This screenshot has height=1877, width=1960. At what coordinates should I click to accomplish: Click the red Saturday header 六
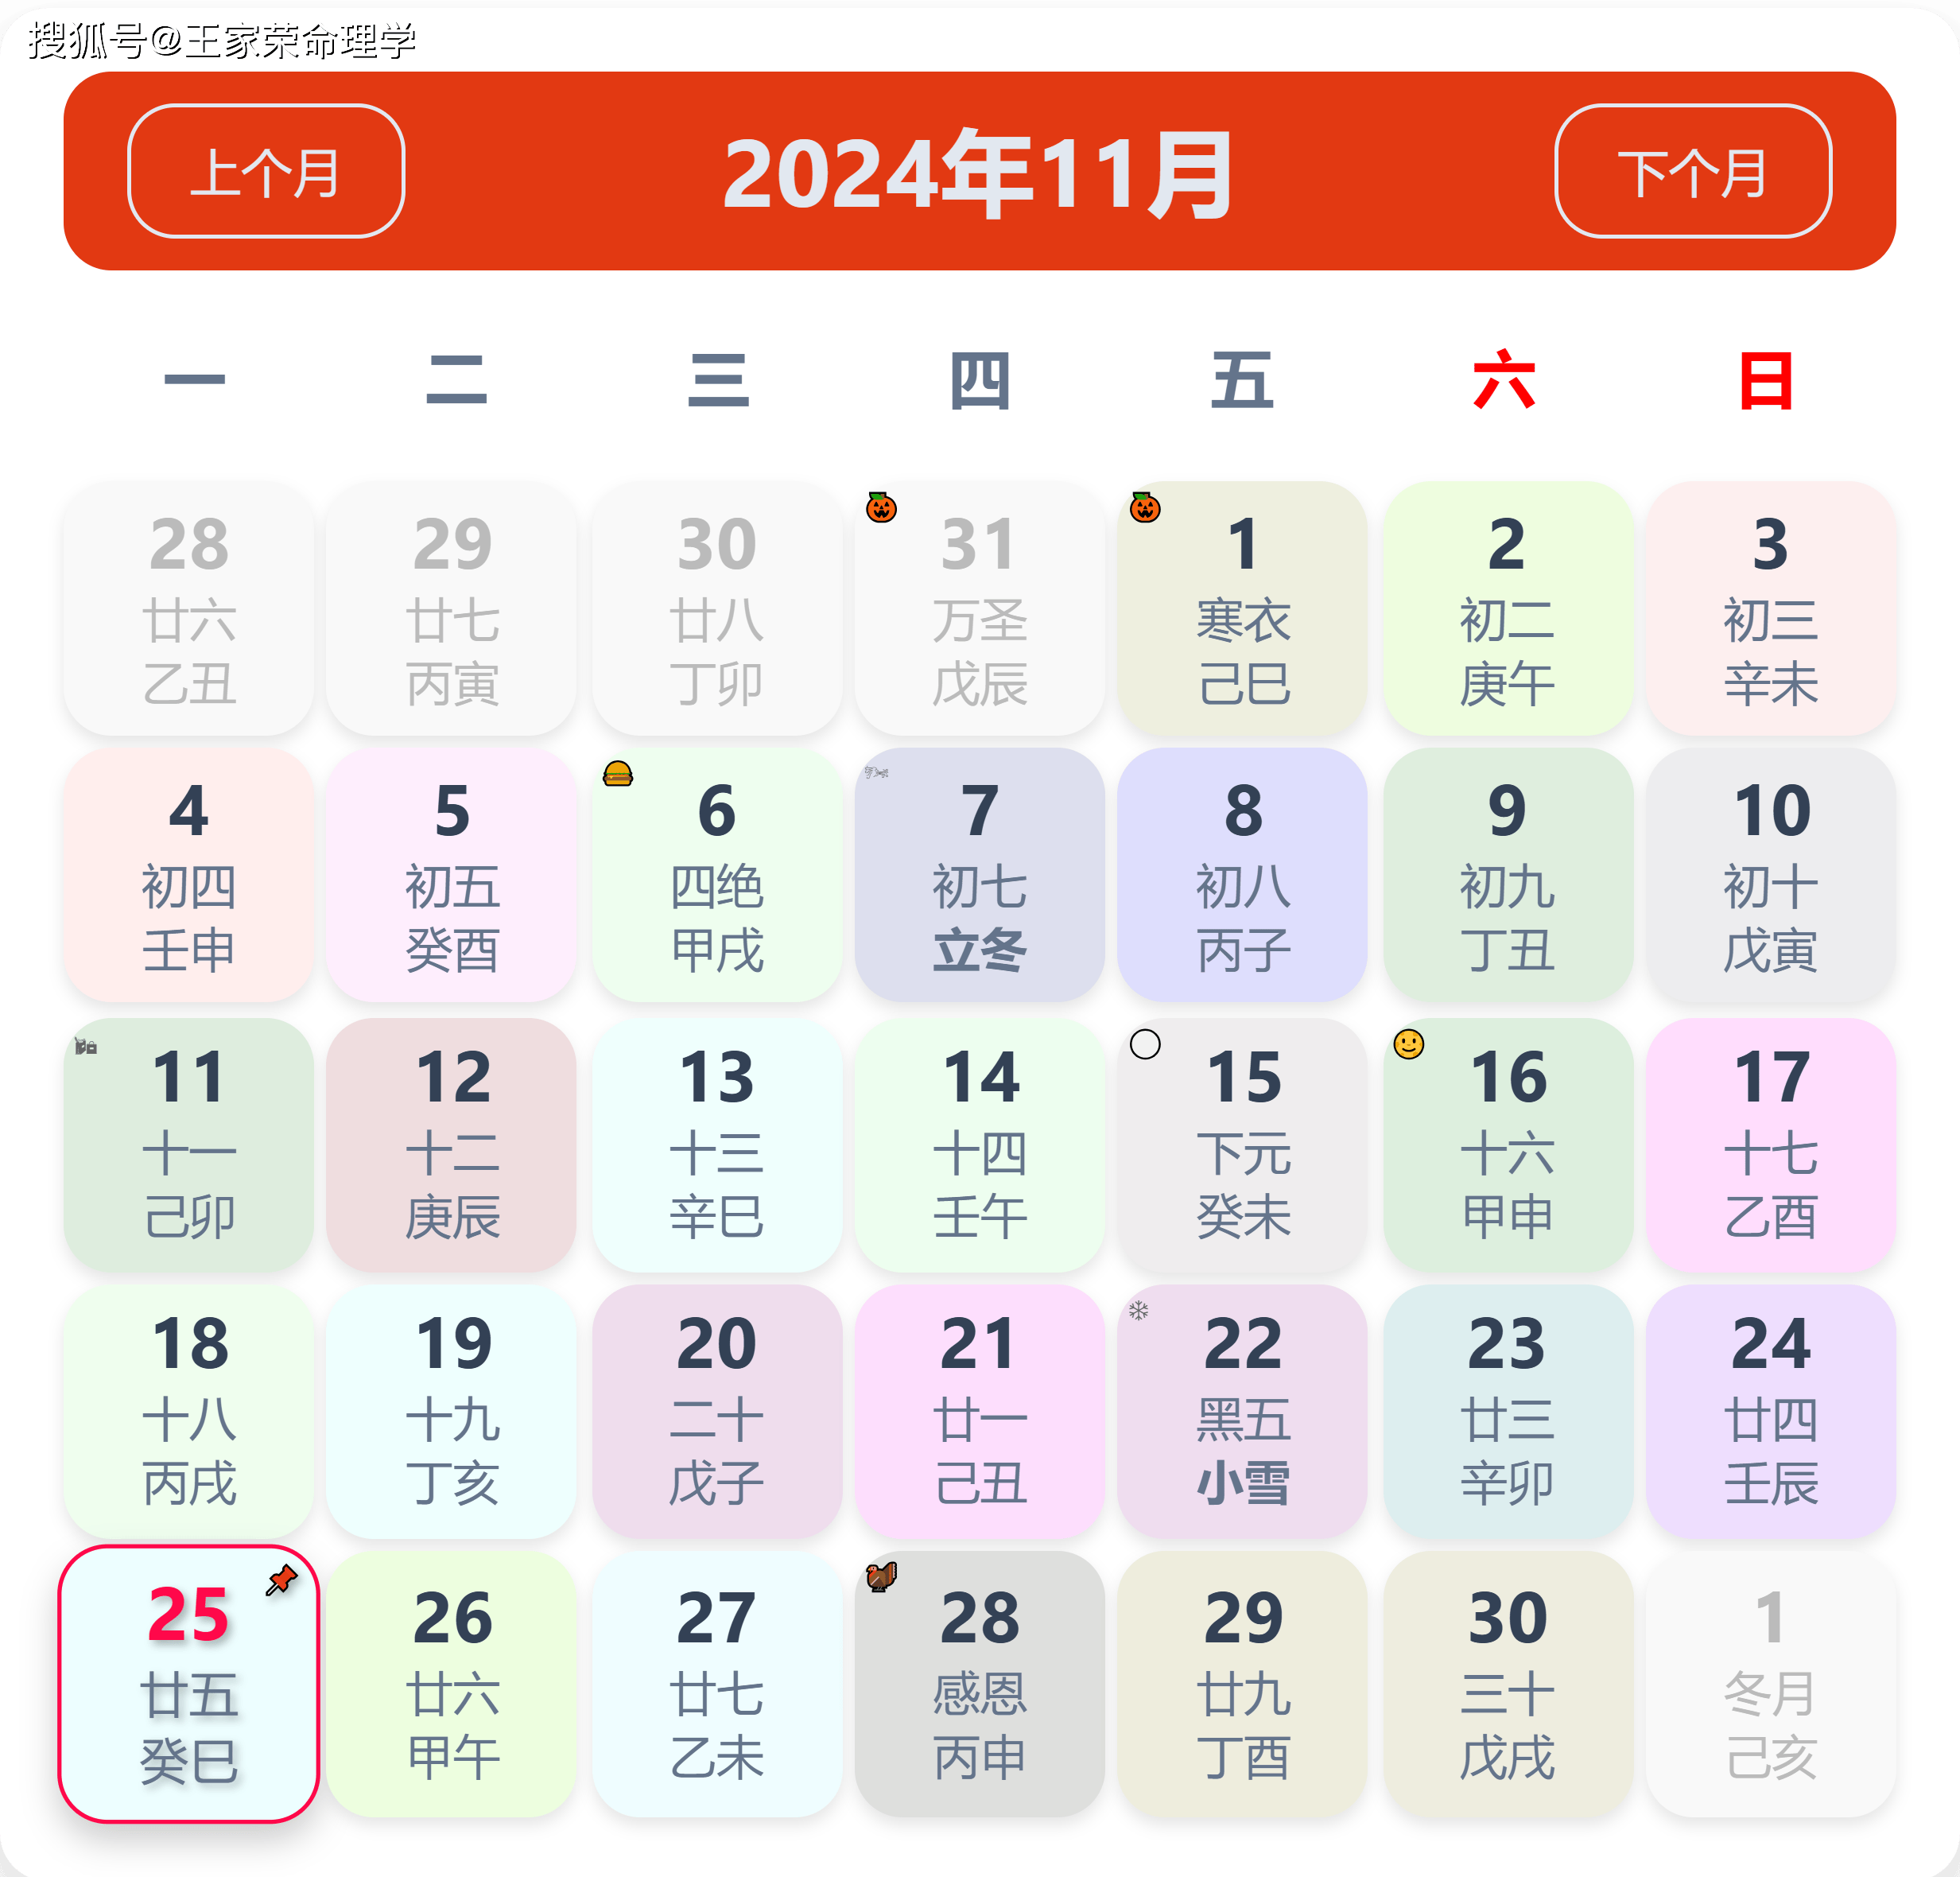click(1504, 380)
